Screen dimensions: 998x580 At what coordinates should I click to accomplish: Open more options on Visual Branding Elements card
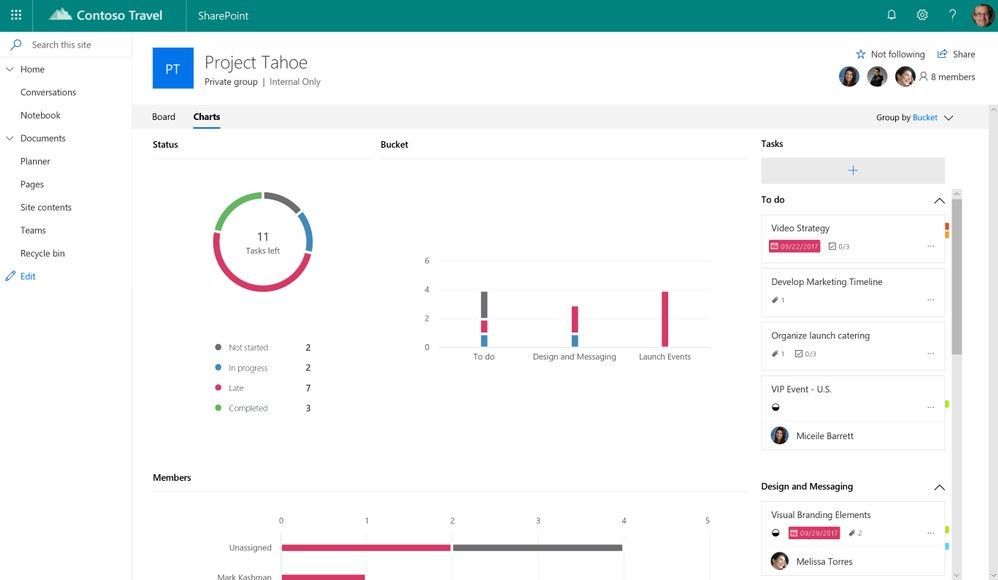coord(931,532)
